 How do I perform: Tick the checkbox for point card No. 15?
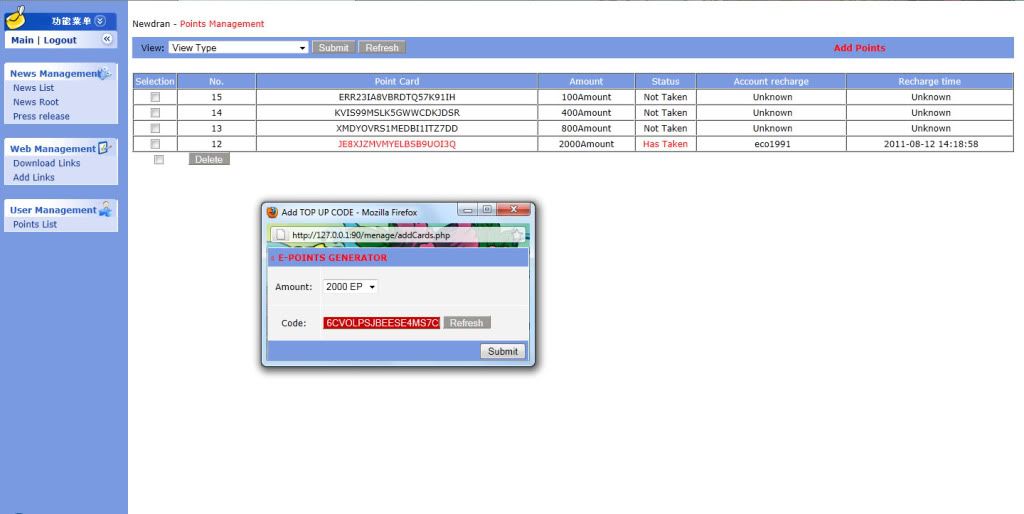[x=155, y=97]
